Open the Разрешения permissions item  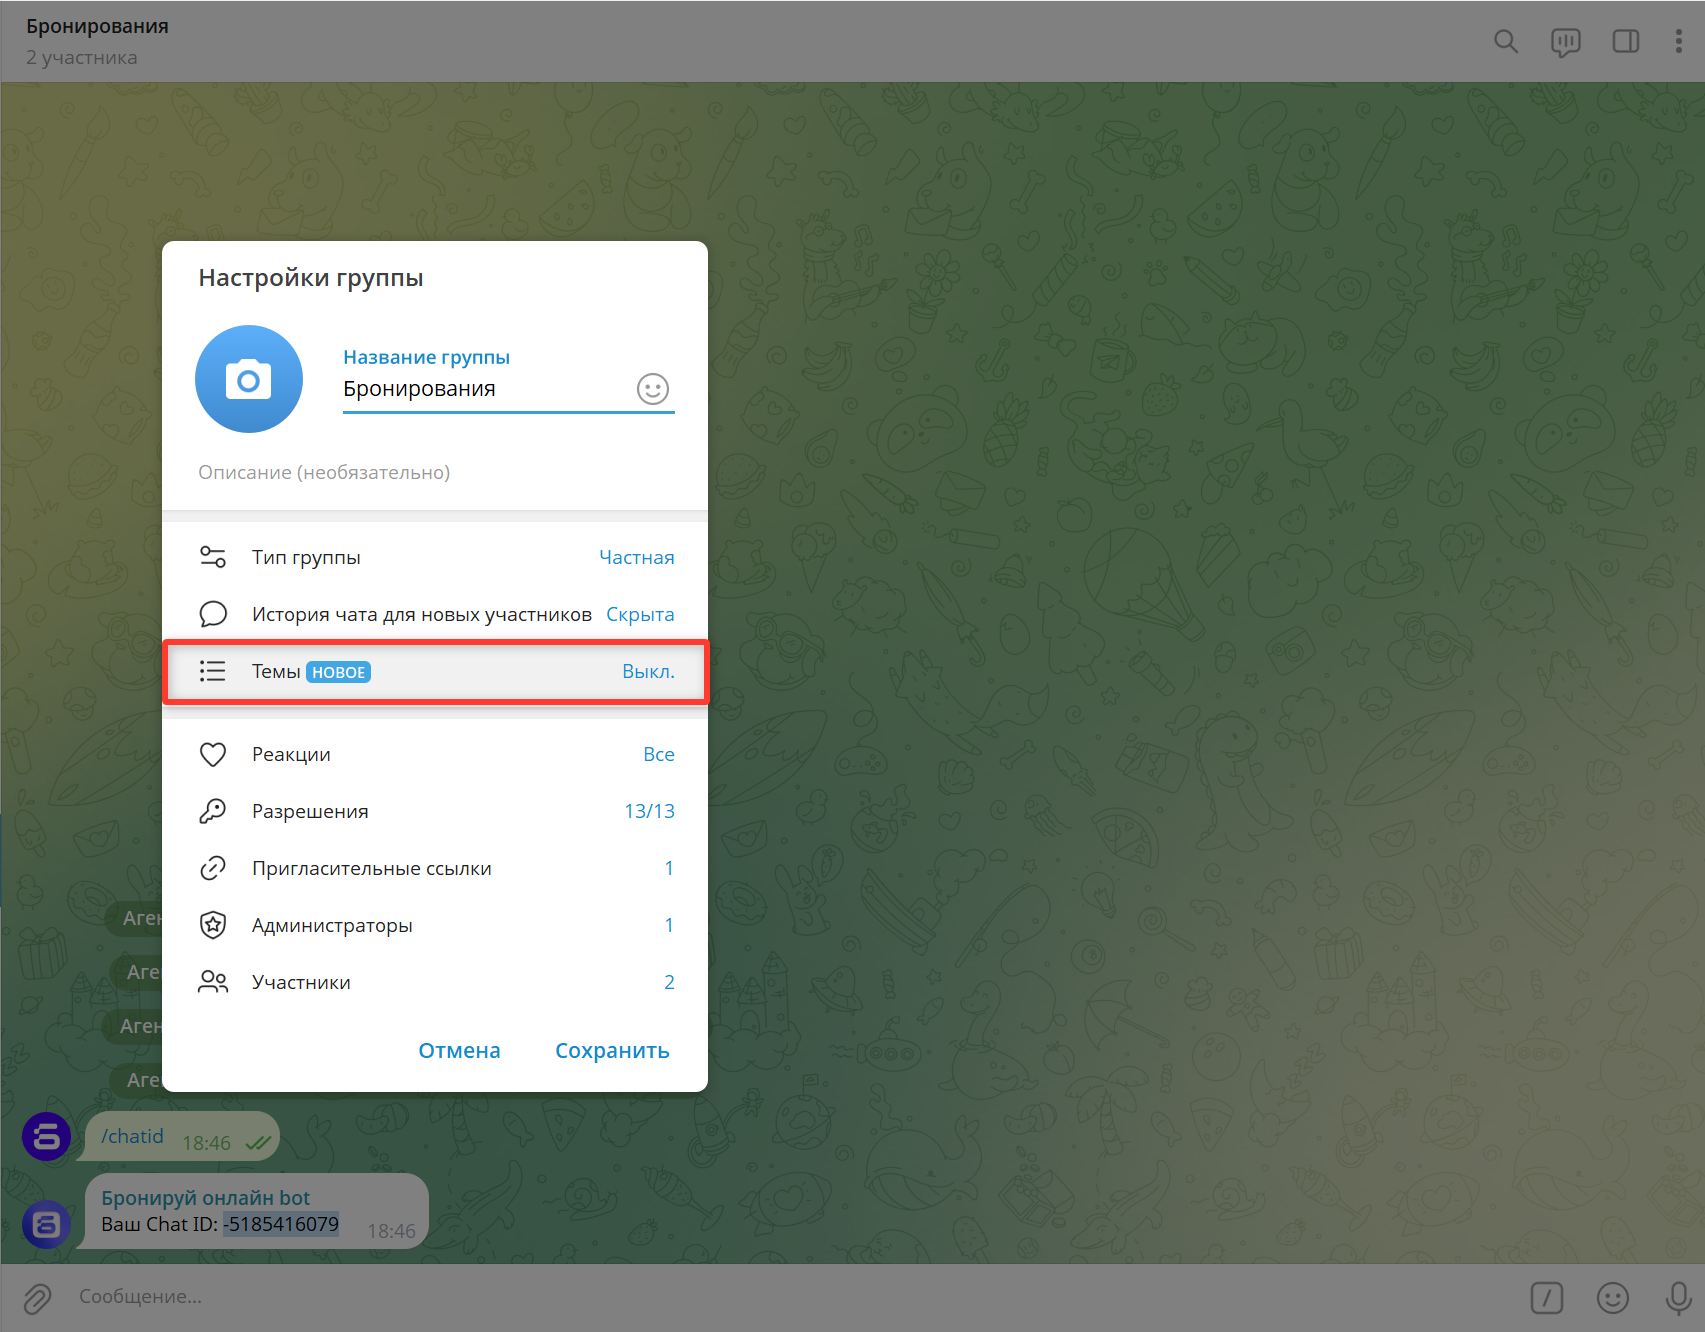tap(435, 811)
